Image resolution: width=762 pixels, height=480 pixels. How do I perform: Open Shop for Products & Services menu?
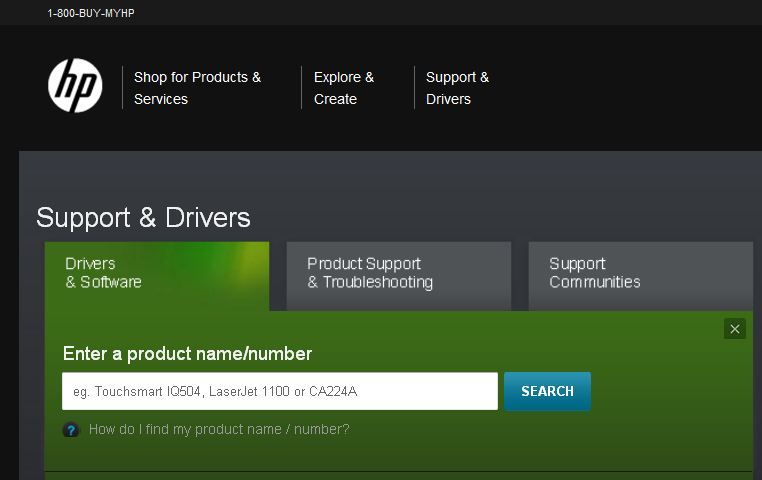coord(197,88)
